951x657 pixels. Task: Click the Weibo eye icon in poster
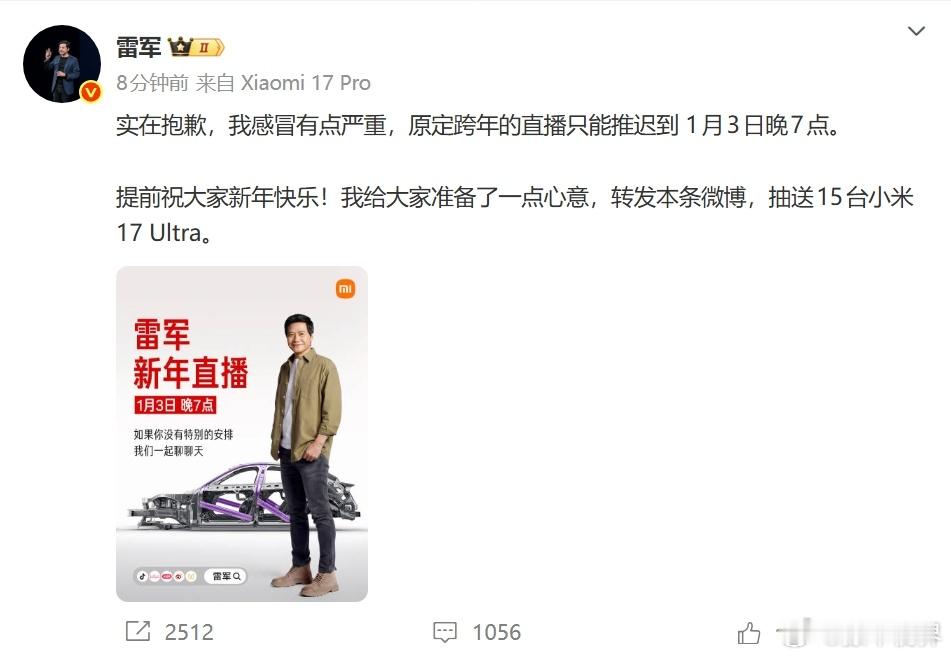point(178,576)
